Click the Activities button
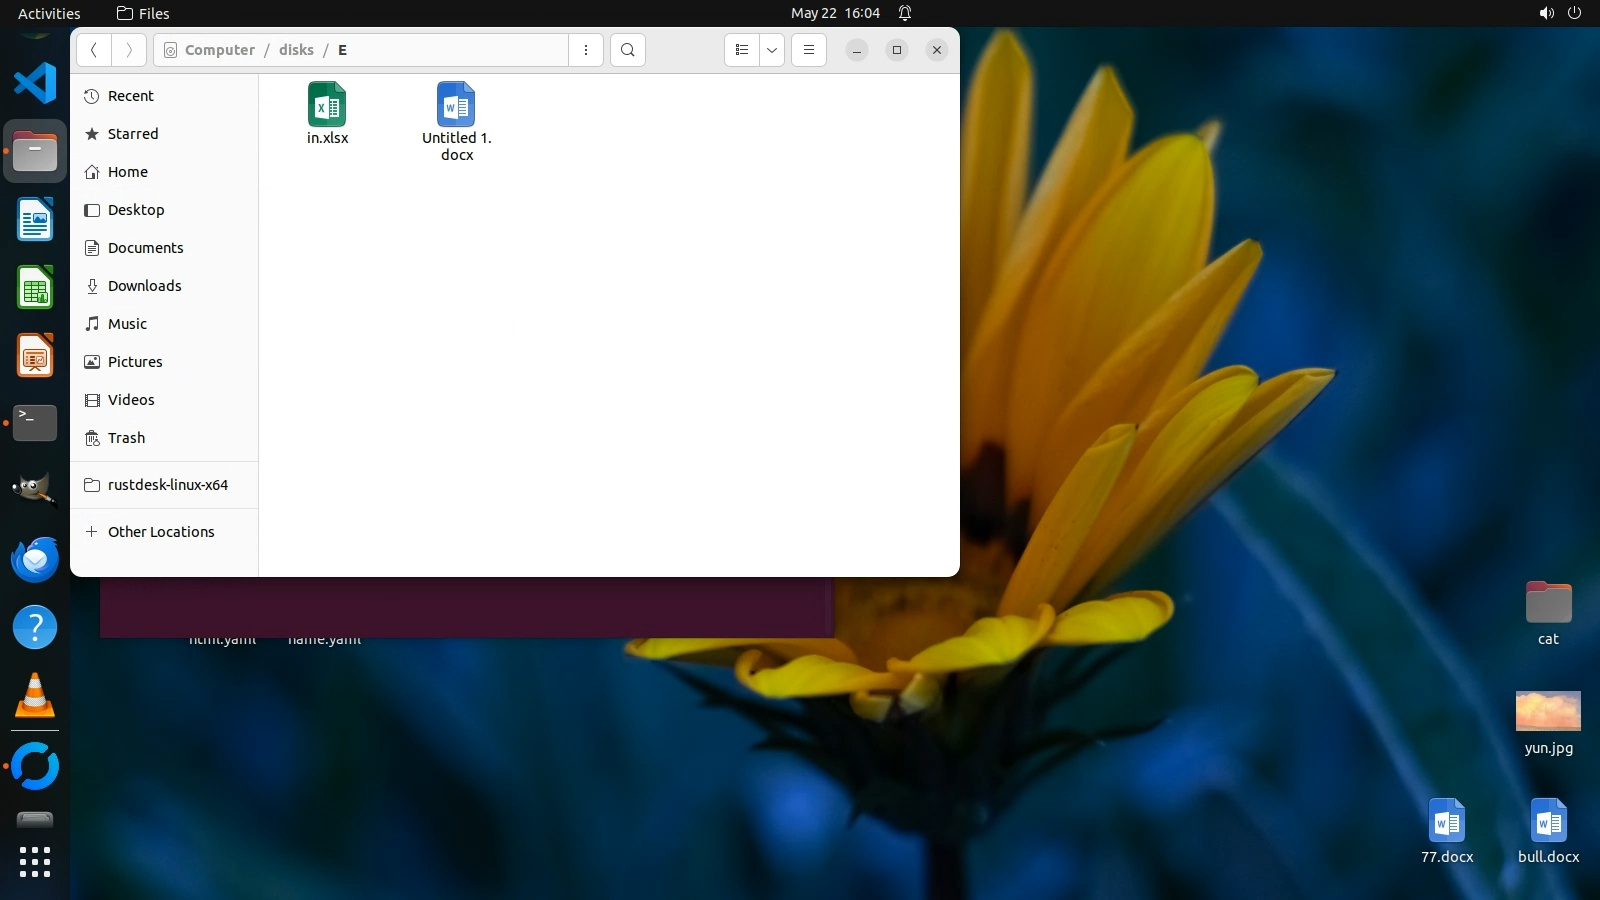The height and width of the screenshot is (900, 1600). pos(49,13)
